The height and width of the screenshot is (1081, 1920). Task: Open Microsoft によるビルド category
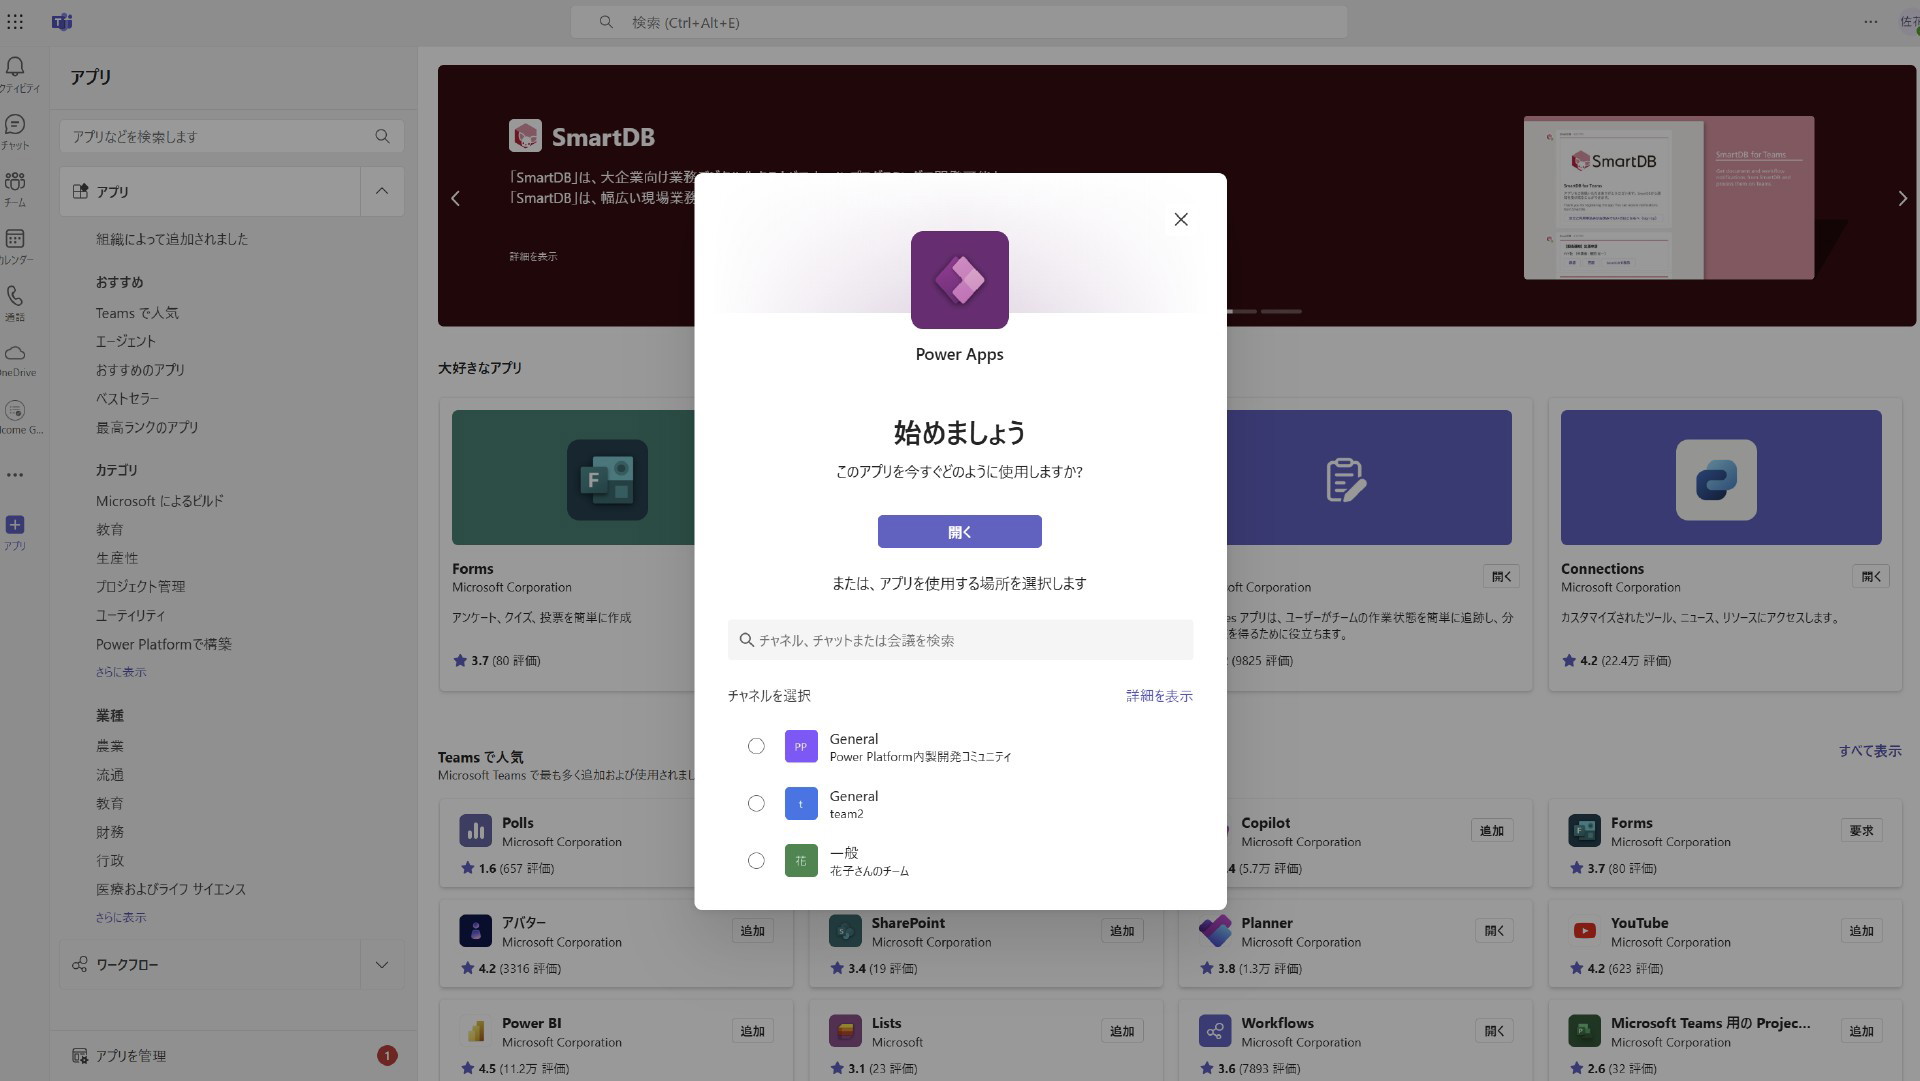click(160, 501)
